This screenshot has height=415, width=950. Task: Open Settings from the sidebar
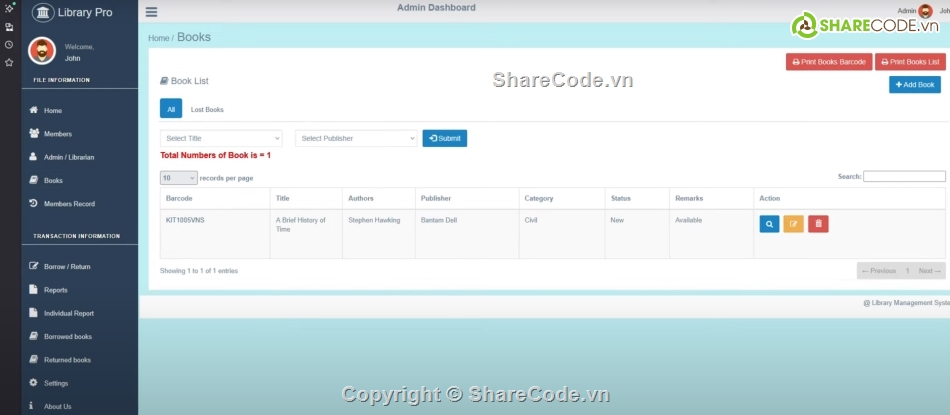point(56,383)
